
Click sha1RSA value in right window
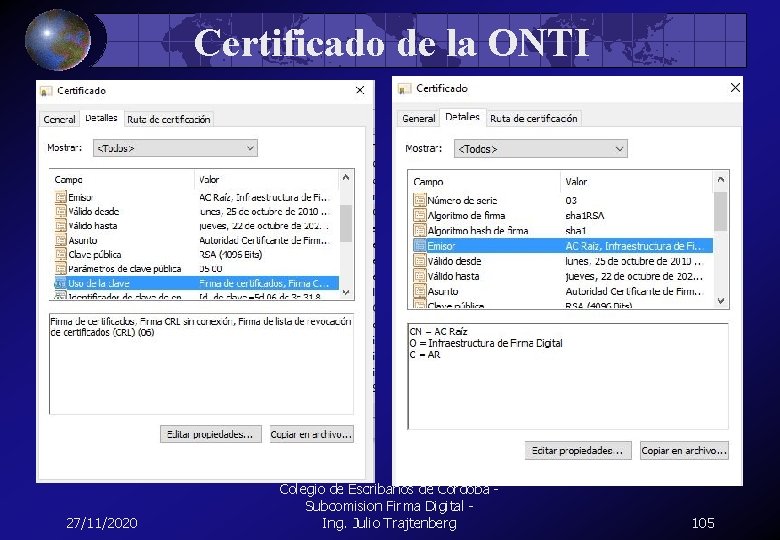pos(585,215)
